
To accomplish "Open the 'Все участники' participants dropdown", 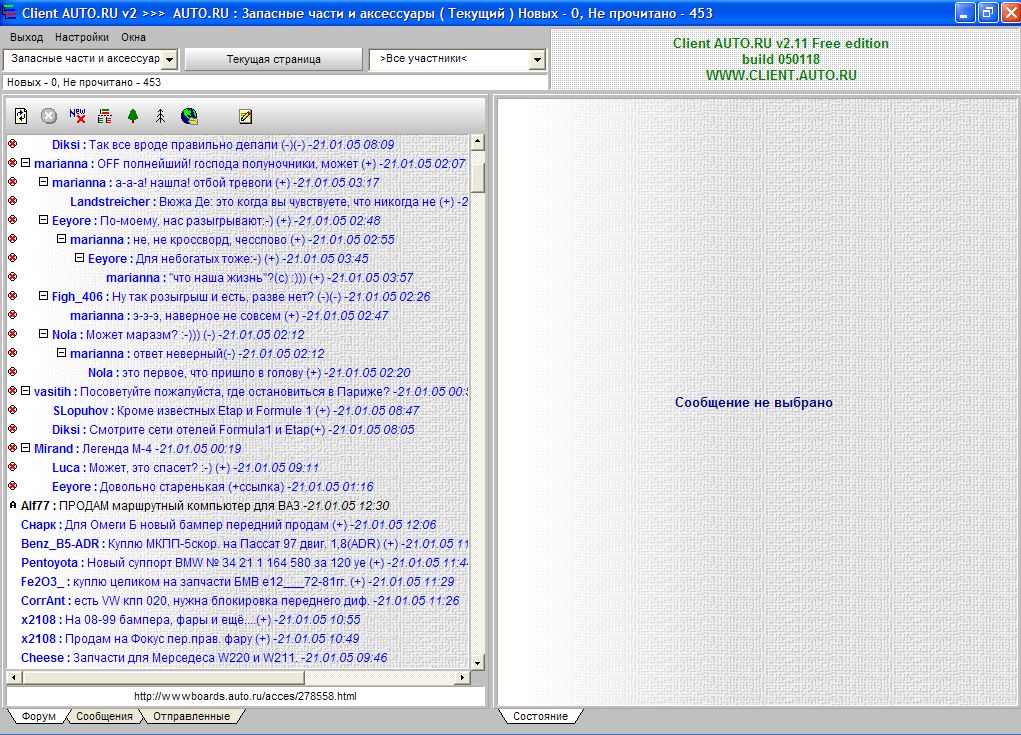I will click(x=537, y=60).
